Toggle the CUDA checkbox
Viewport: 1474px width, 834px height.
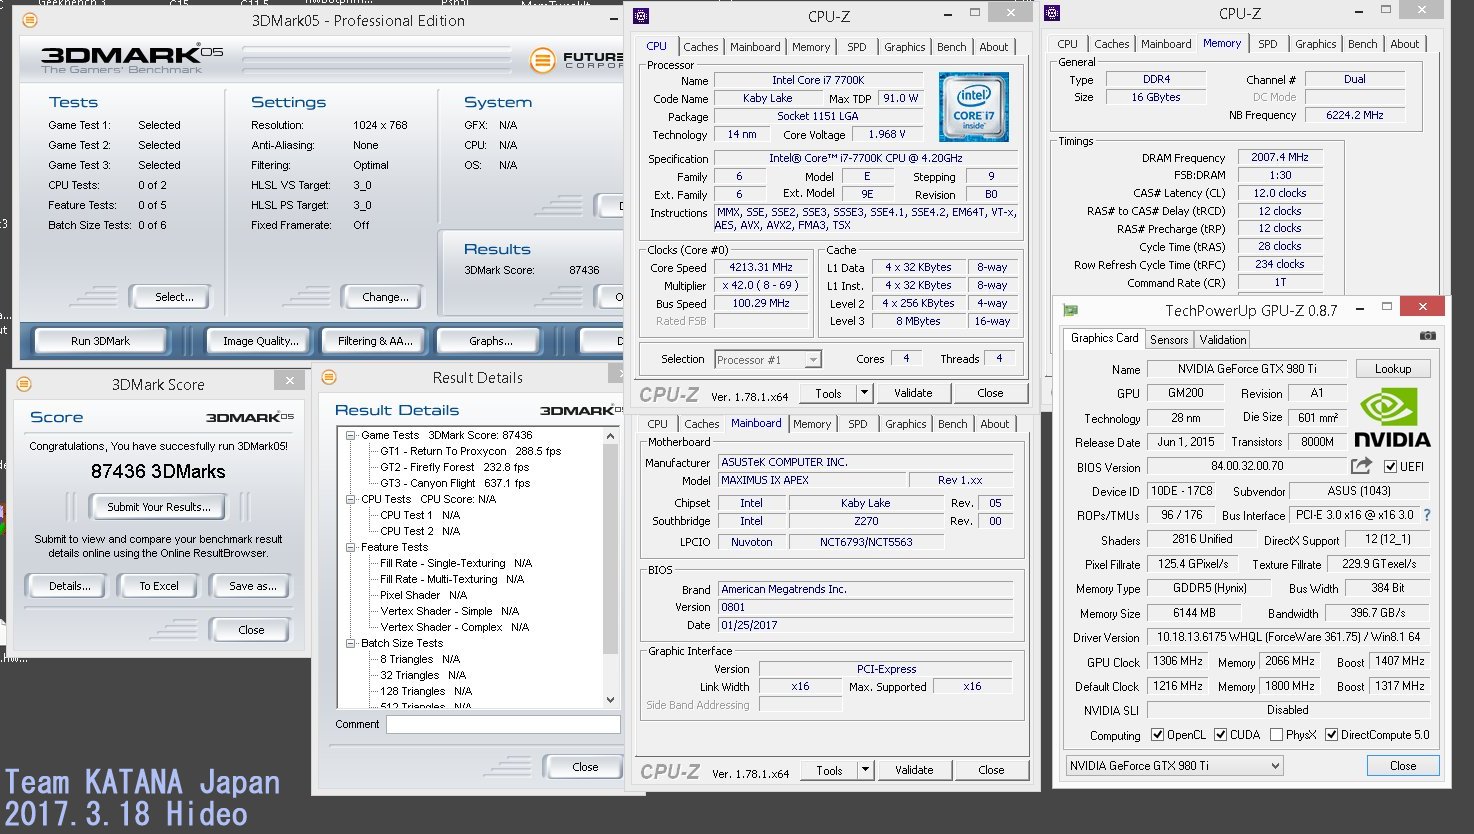[1220, 734]
